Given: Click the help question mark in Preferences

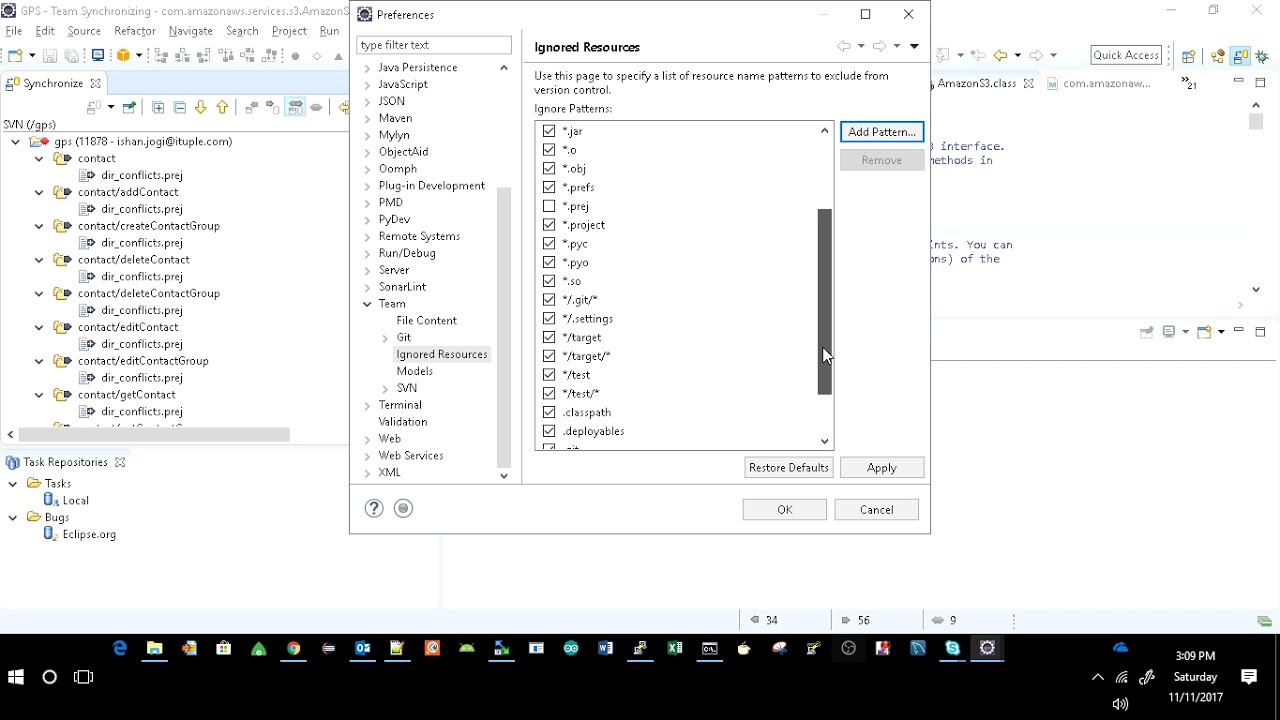Looking at the screenshot, I should pyautogui.click(x=374, y=508).
